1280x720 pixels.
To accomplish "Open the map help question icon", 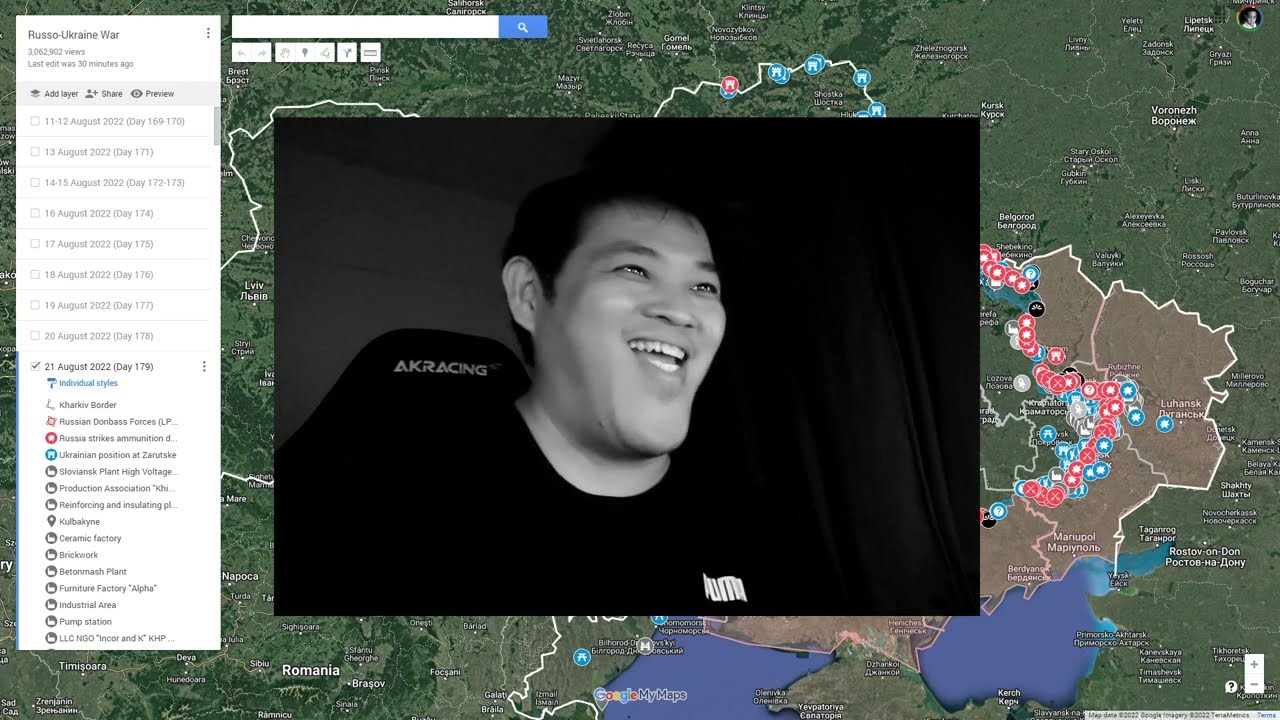I will tap(1231, 687).
